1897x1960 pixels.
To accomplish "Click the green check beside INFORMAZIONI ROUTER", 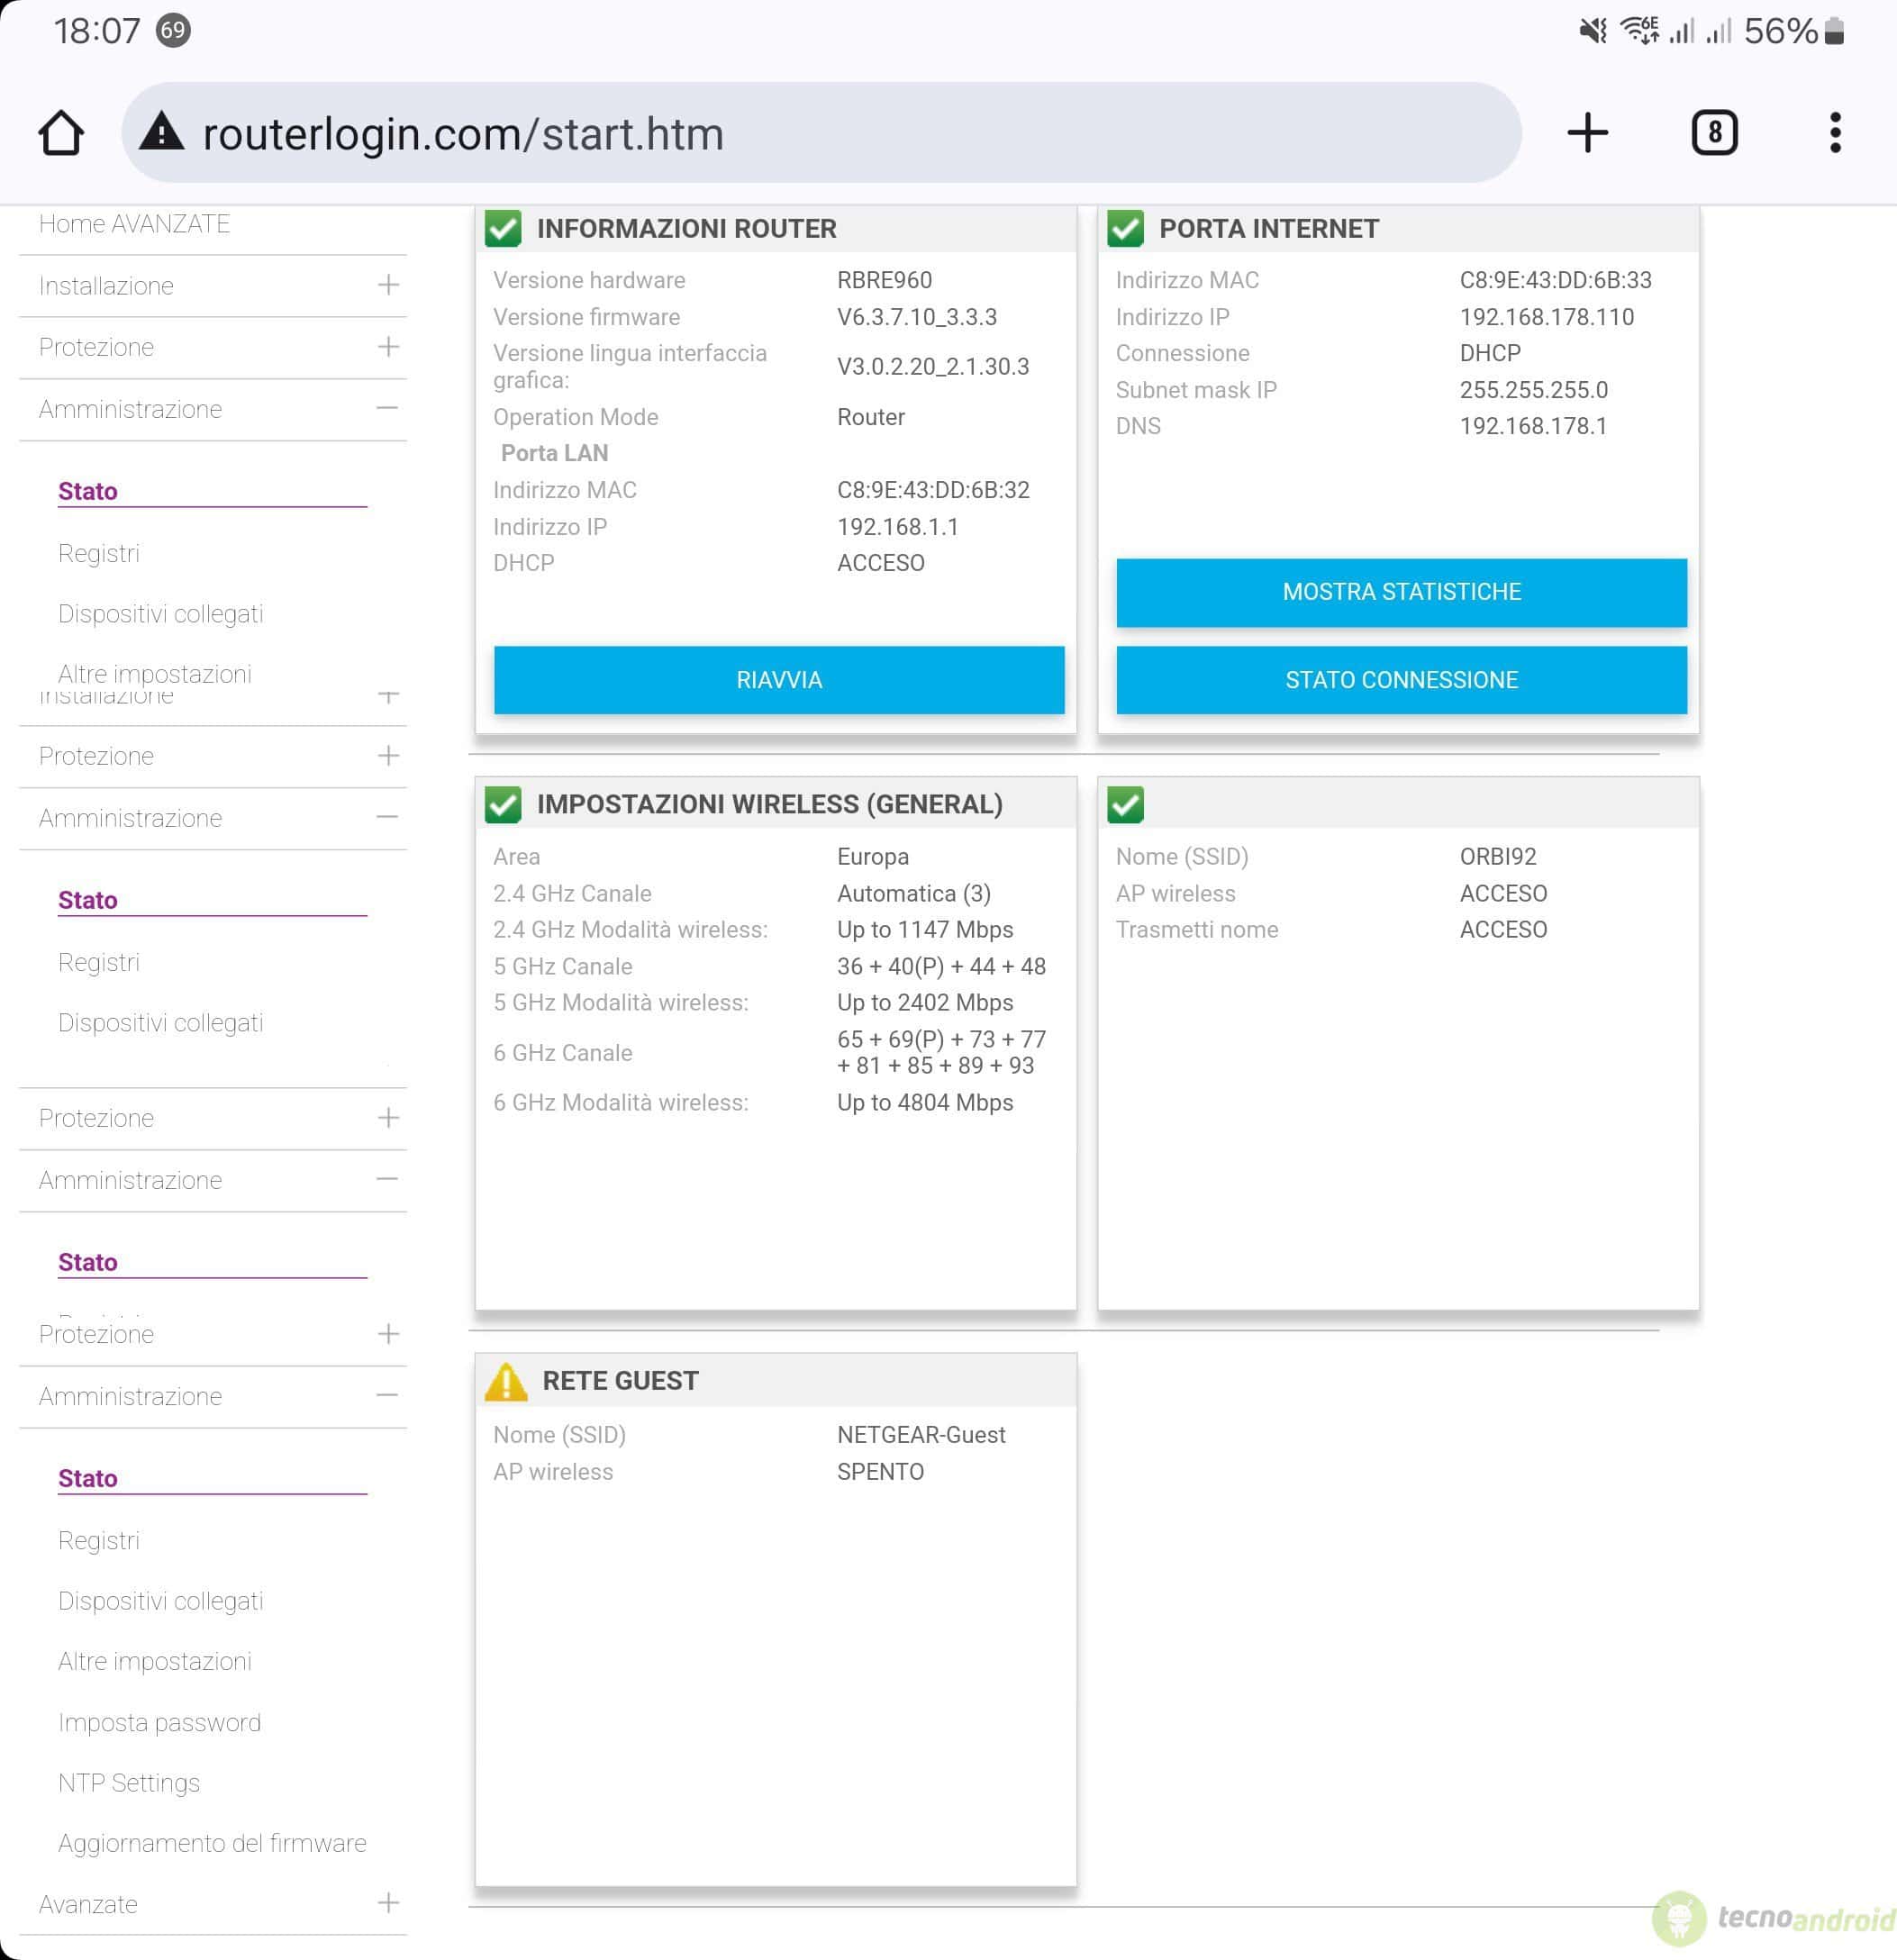I will [503, 229].
